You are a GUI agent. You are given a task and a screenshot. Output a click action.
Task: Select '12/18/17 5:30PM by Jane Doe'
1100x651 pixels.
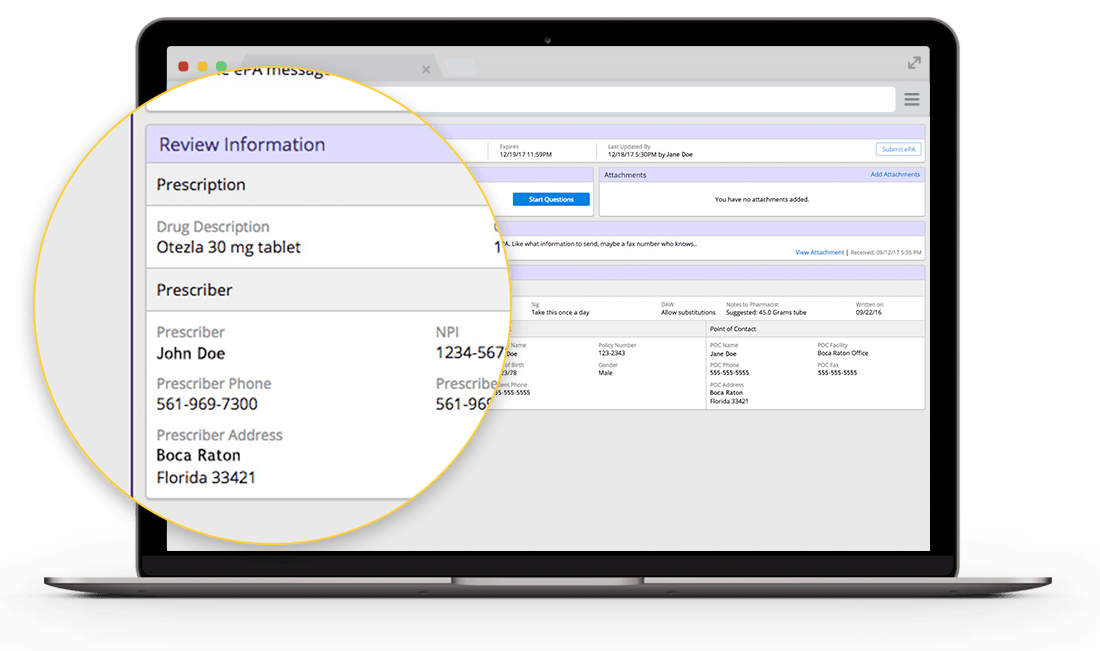coord(650,154)
